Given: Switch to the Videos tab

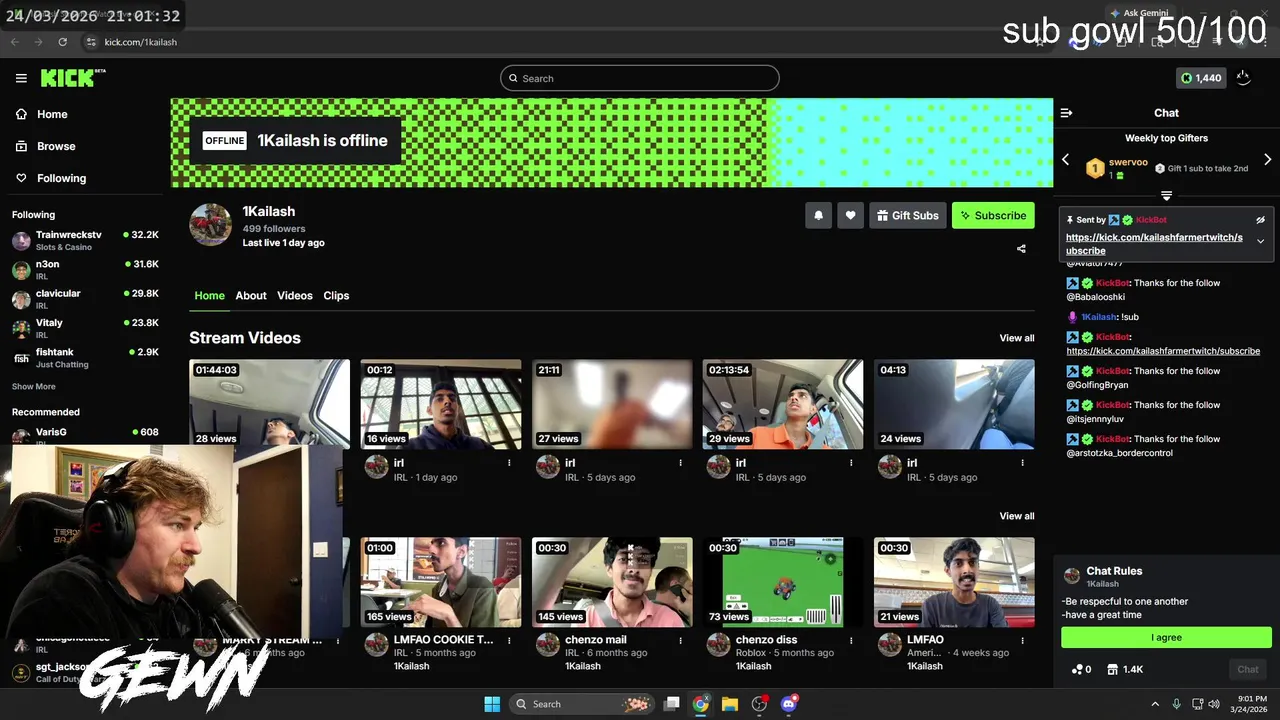Looking at the screenshot, I should pos(295,296).
